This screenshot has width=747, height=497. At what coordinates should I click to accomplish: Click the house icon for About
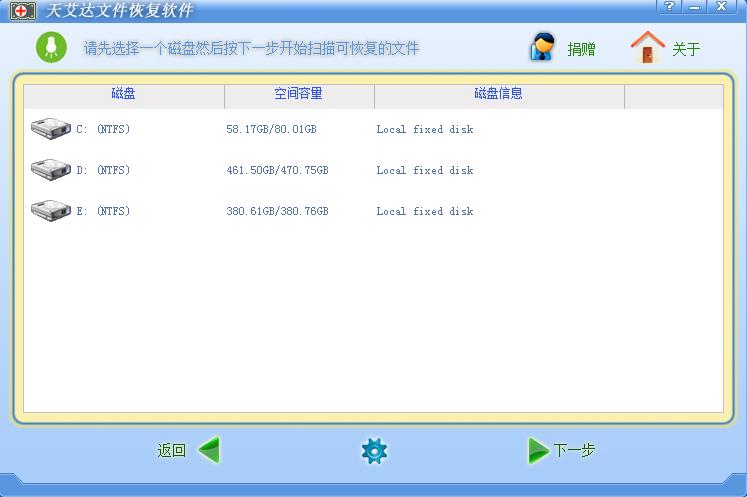(x=647, y=47)
